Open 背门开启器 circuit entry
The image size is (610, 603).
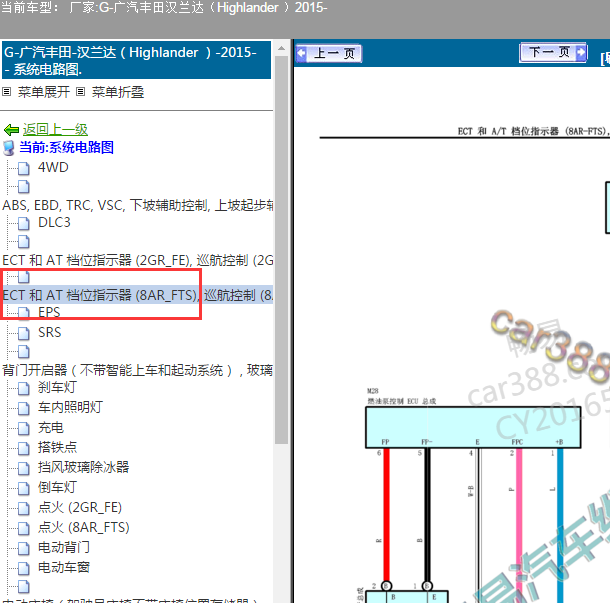[137, 370]
